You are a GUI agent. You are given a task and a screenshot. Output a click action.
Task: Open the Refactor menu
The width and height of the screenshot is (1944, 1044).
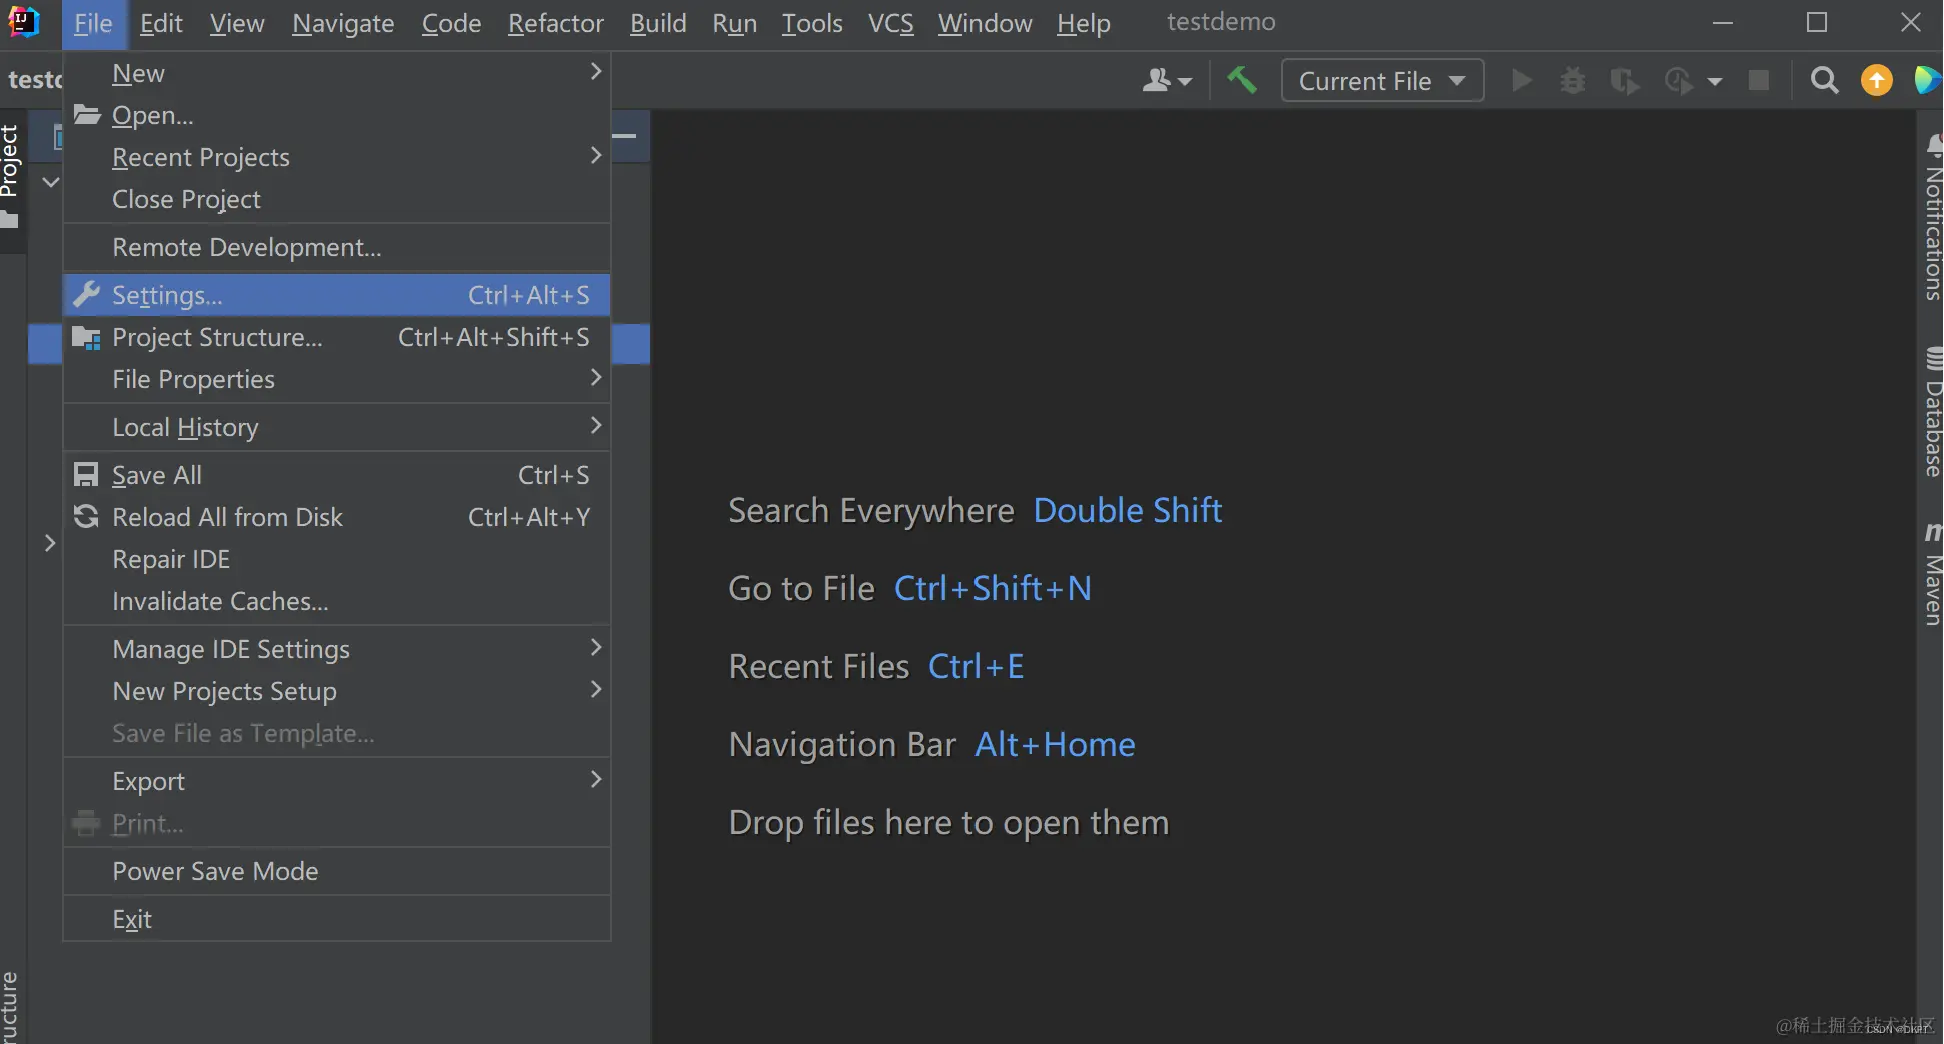click(x=556, y=23)
